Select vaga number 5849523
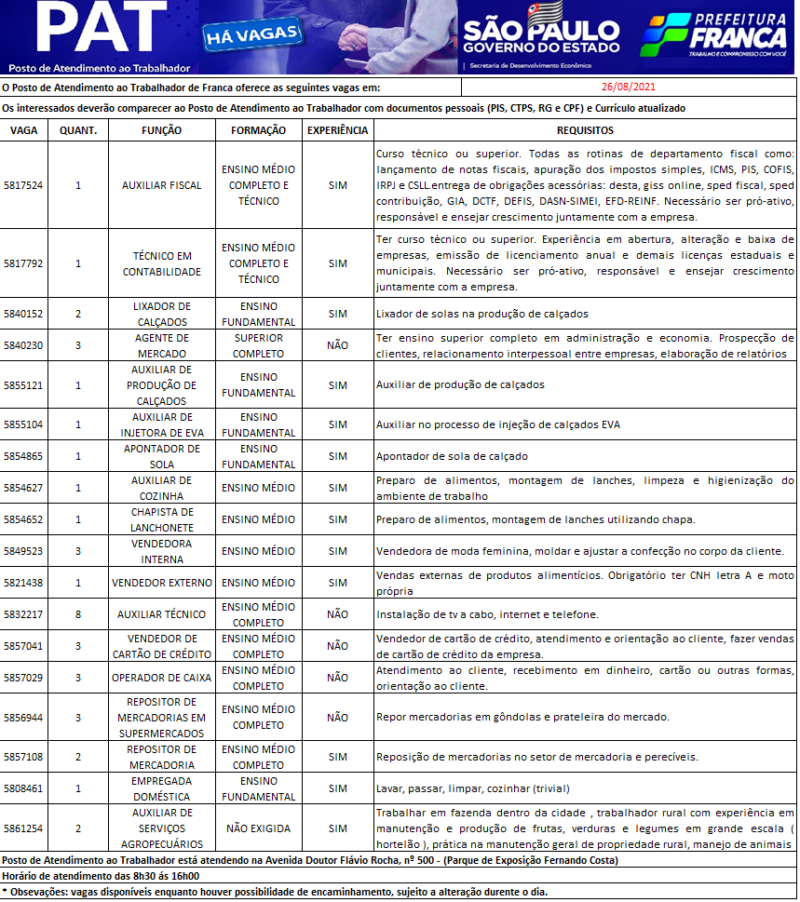This screenshot has width=800, height=902. coord(23,551)
